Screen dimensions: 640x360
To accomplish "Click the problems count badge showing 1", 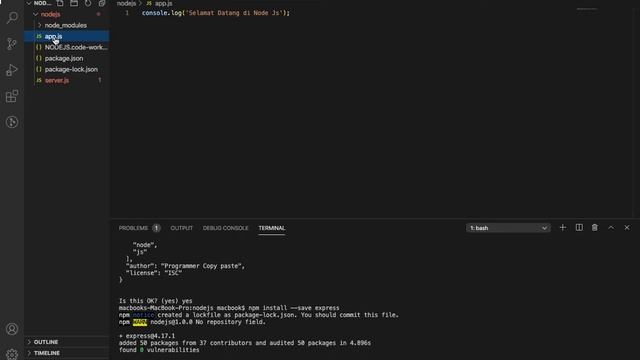I will (156, 228).
